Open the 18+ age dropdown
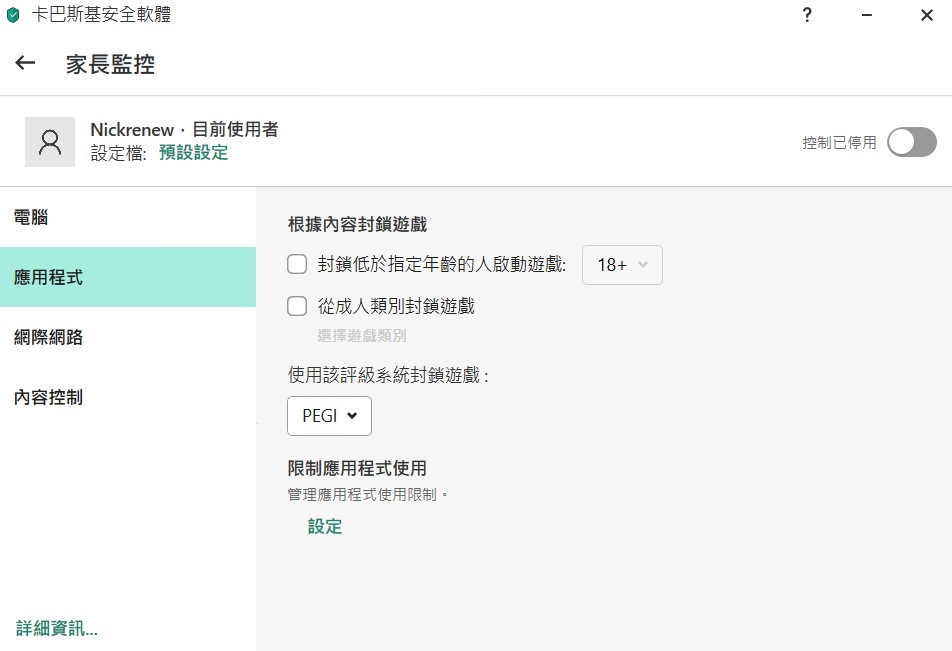 pos(622,265)
